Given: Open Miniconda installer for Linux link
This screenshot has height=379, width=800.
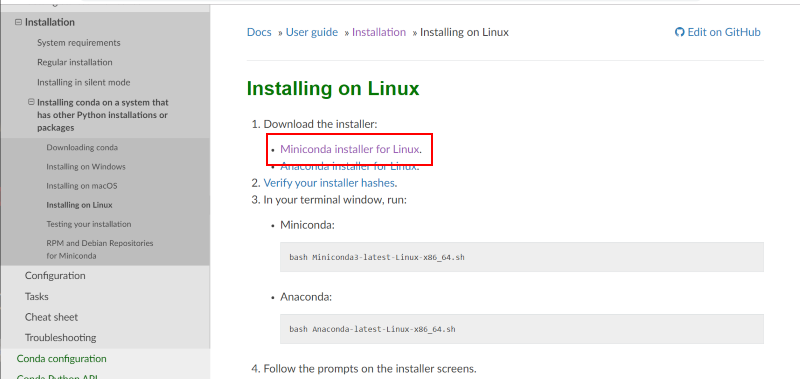Looking at the screenshot, I should click(x=349, y=149).
